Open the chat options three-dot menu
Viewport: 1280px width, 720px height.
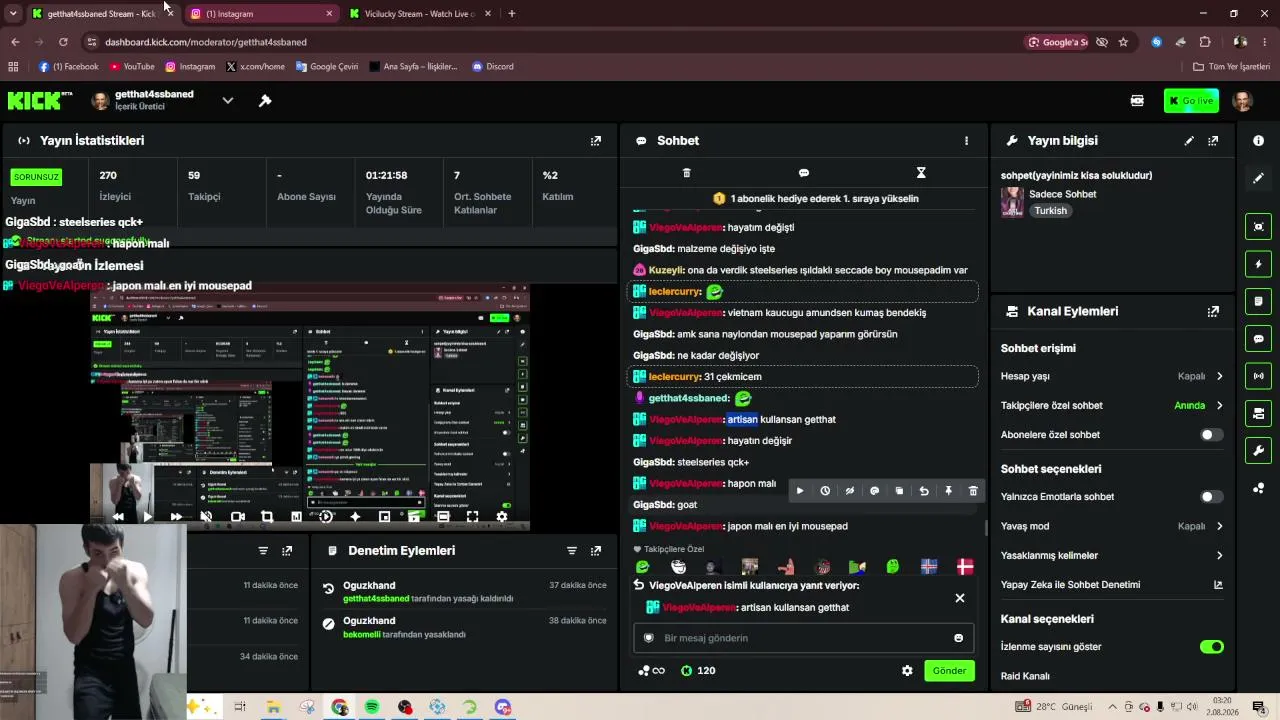pos(966,141)
